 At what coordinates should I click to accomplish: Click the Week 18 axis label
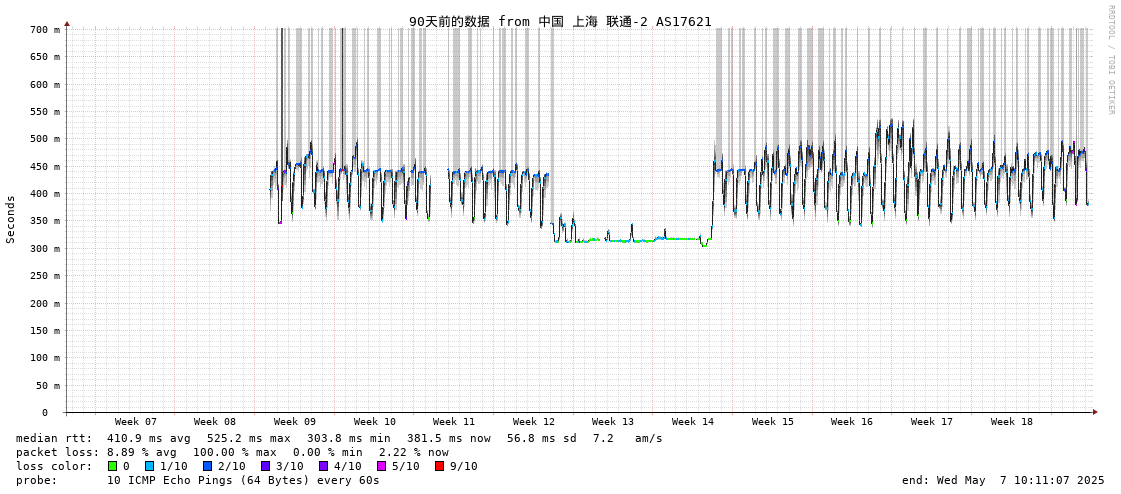(1012, 422)
